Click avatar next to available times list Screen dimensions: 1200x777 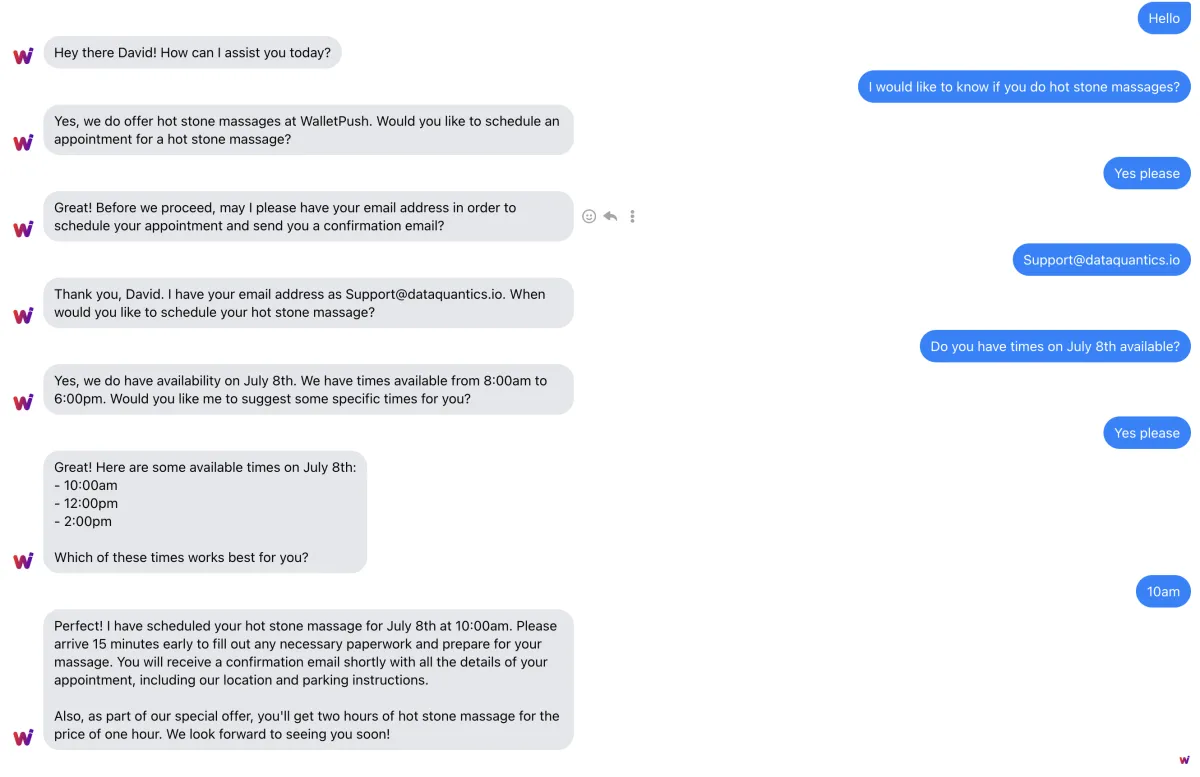click(x=23, y=560)
